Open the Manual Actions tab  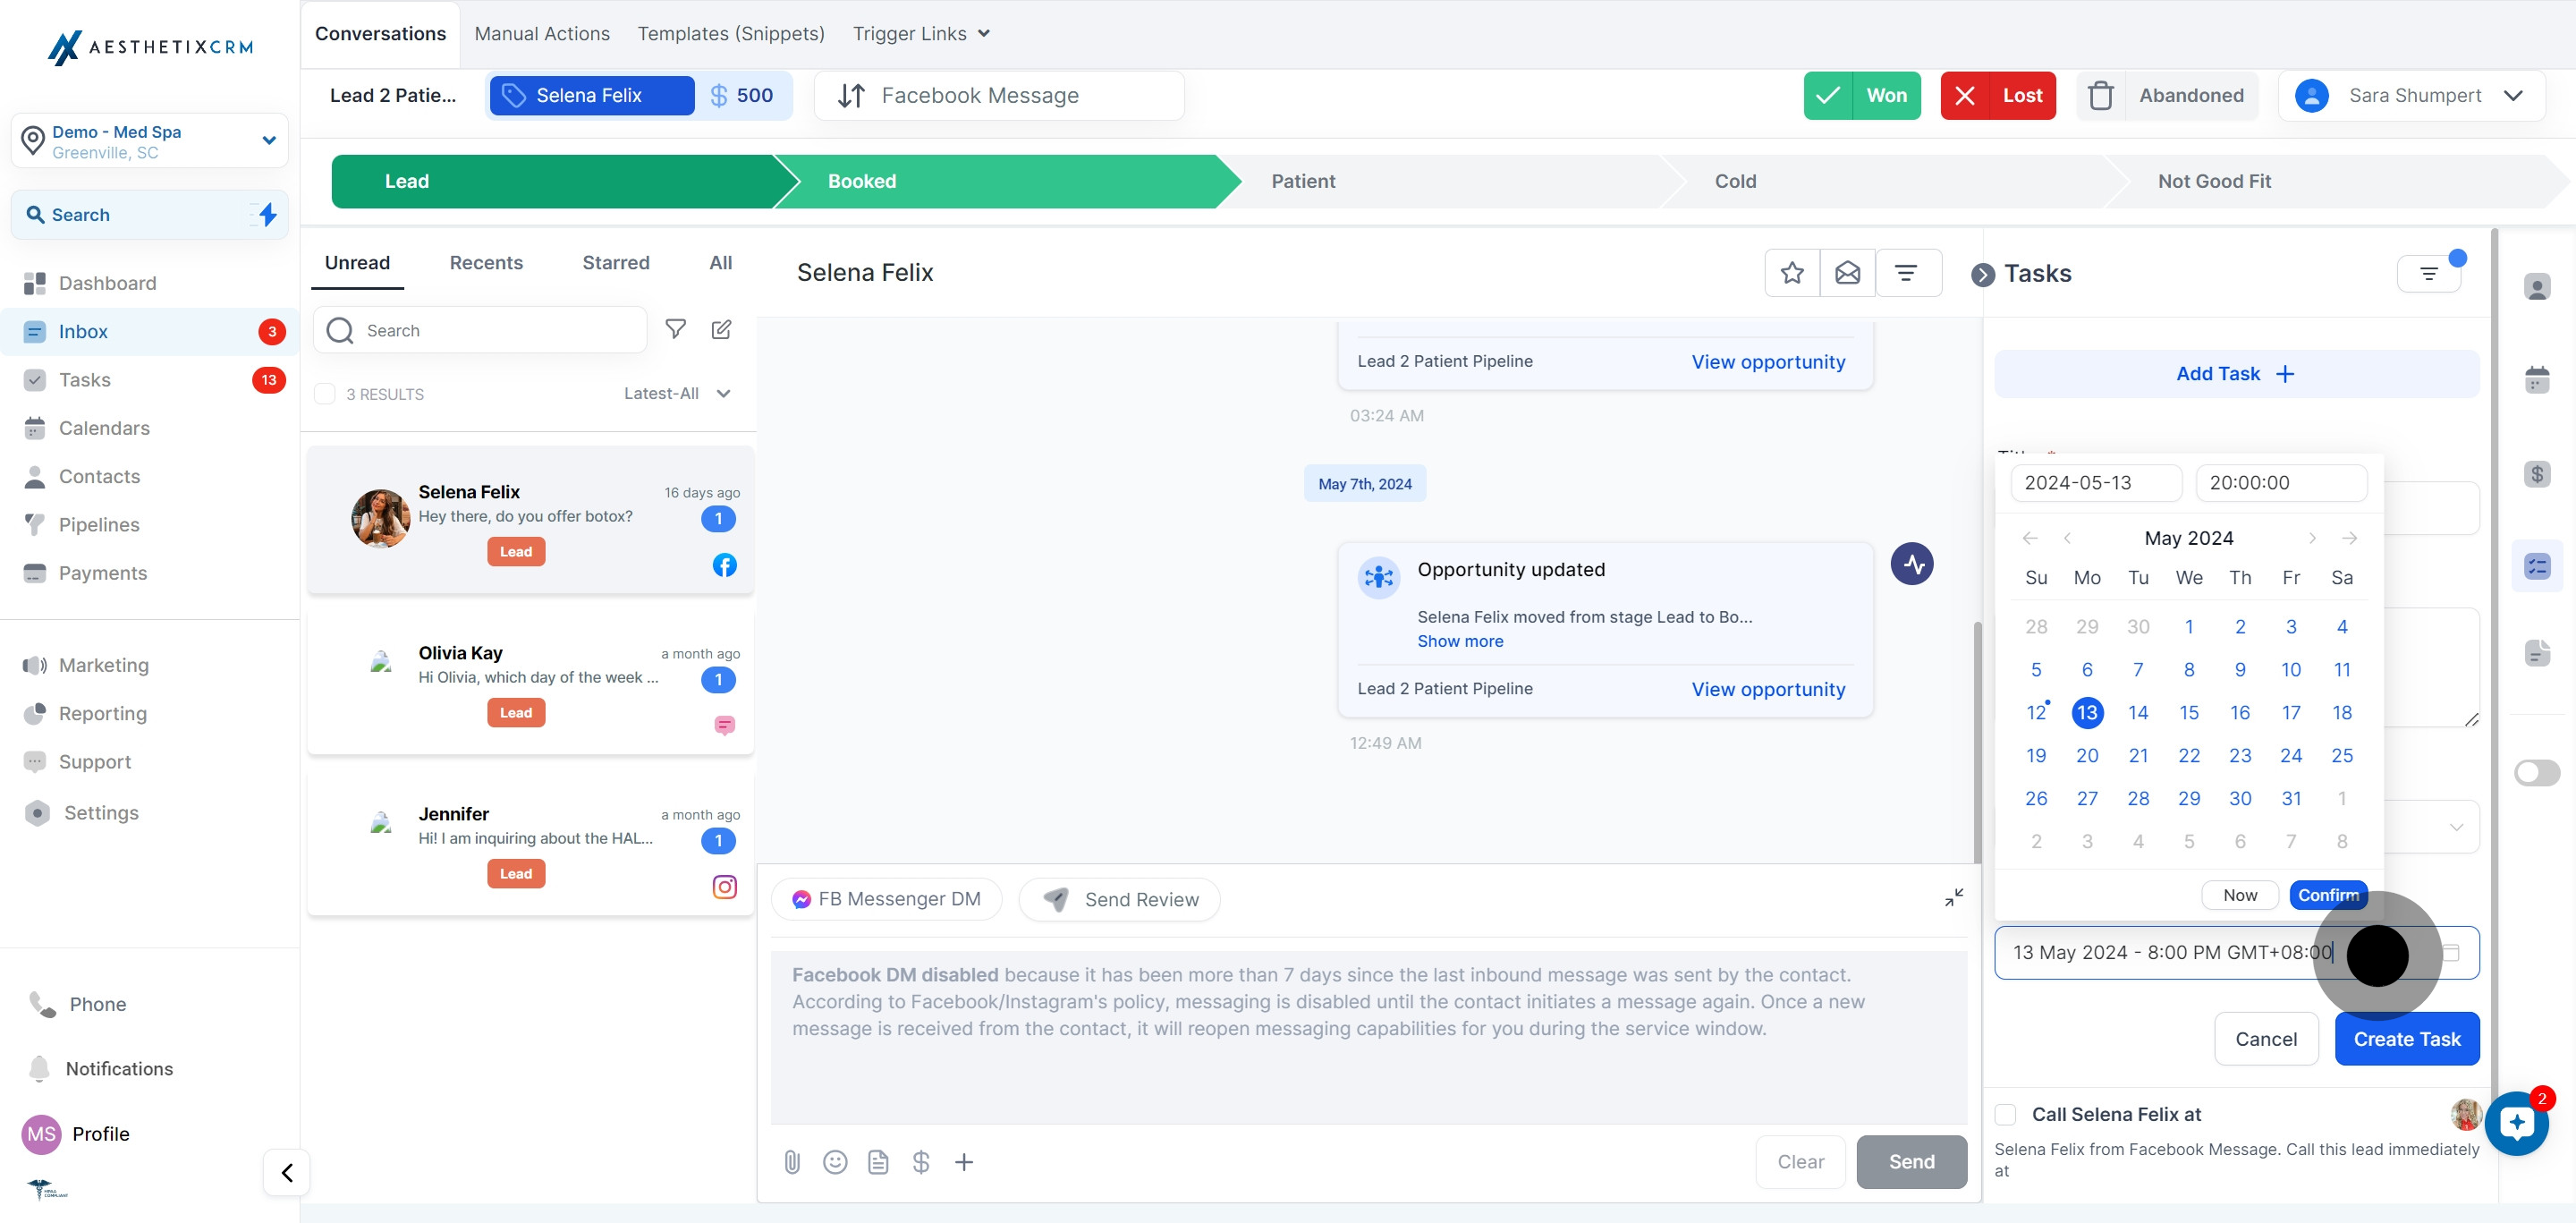click(542, 34)
